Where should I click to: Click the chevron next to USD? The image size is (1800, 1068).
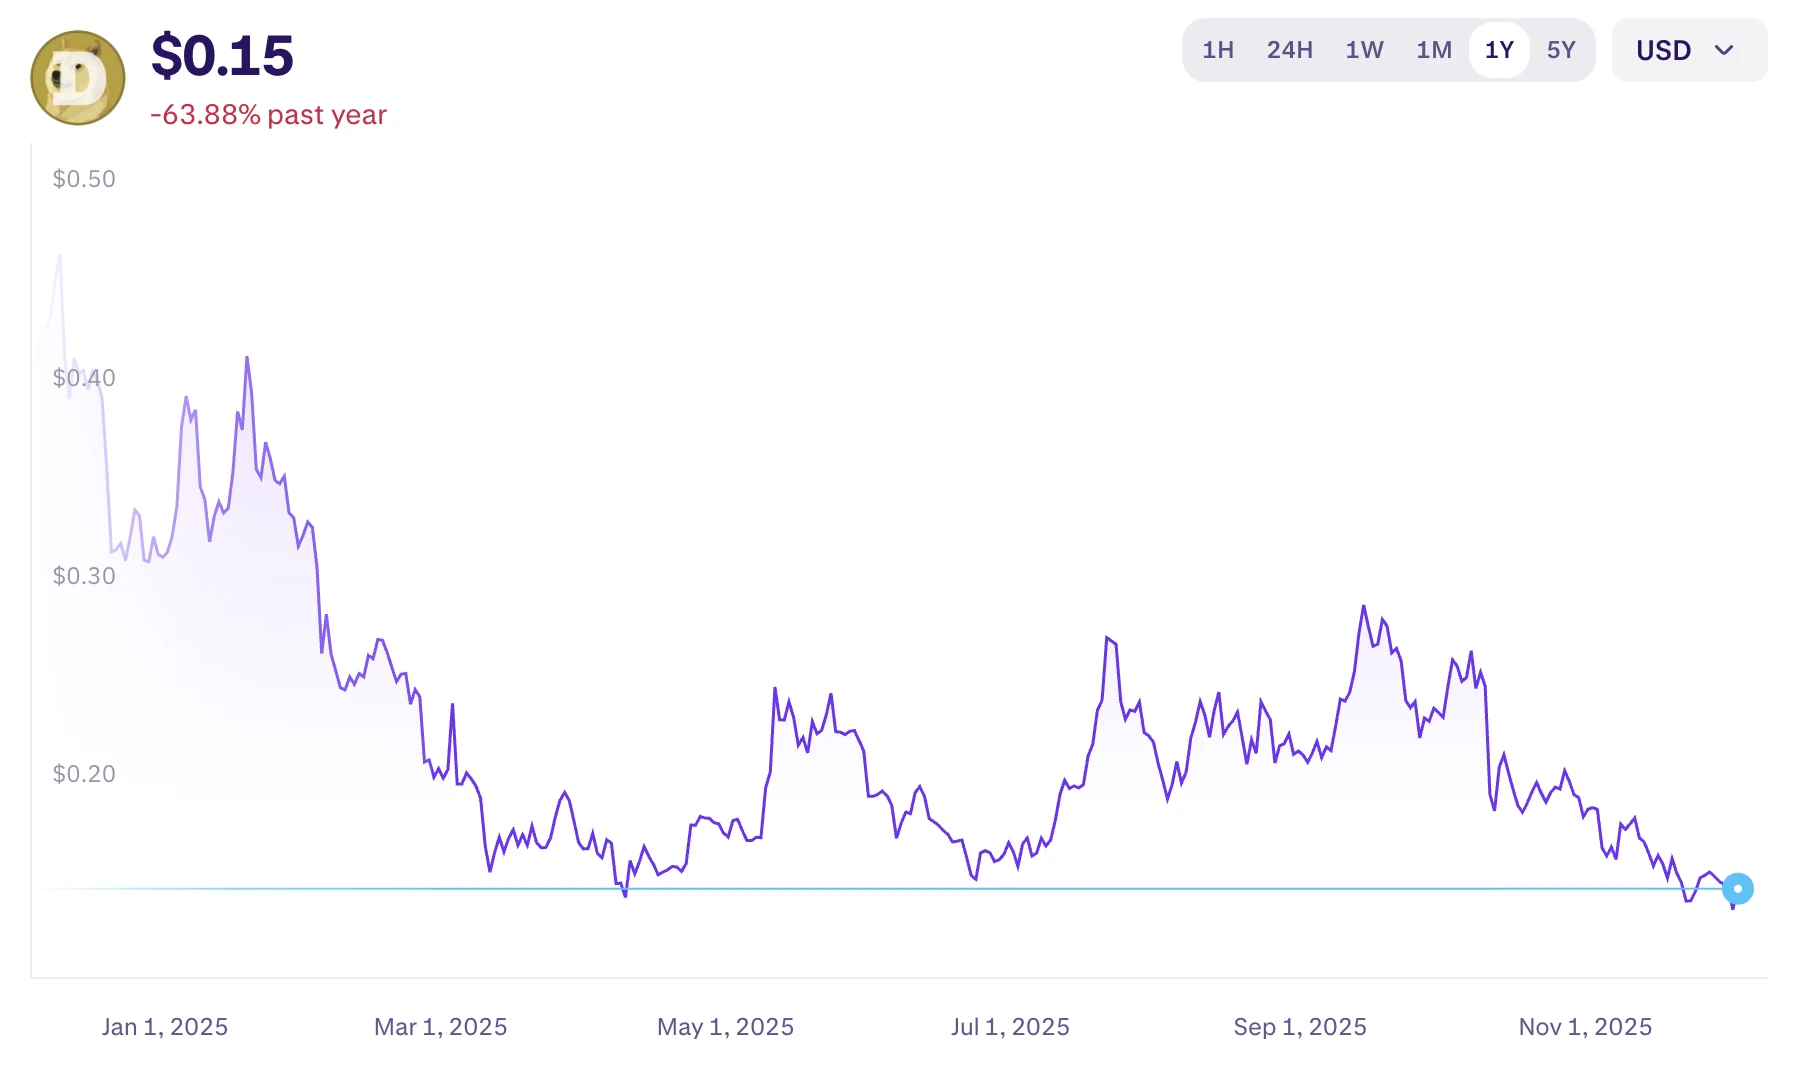pos(1724,50)
